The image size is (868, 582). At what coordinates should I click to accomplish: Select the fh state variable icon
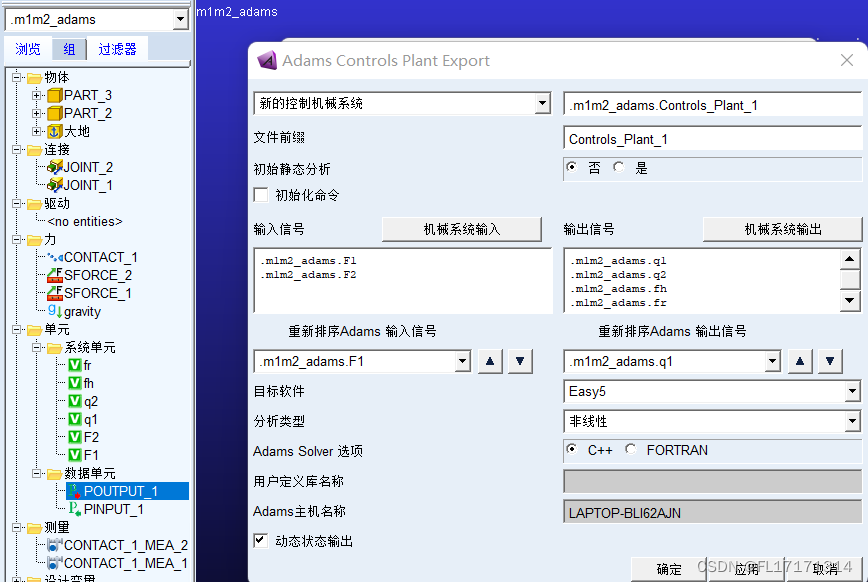pyautogui.click(x=75, y=383)
